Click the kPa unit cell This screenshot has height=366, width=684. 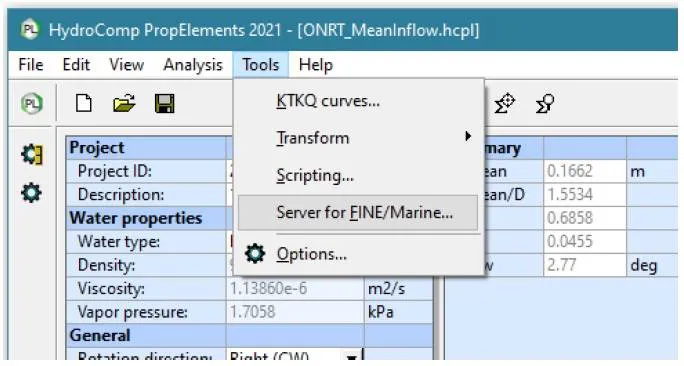click(x=398, y=312)
